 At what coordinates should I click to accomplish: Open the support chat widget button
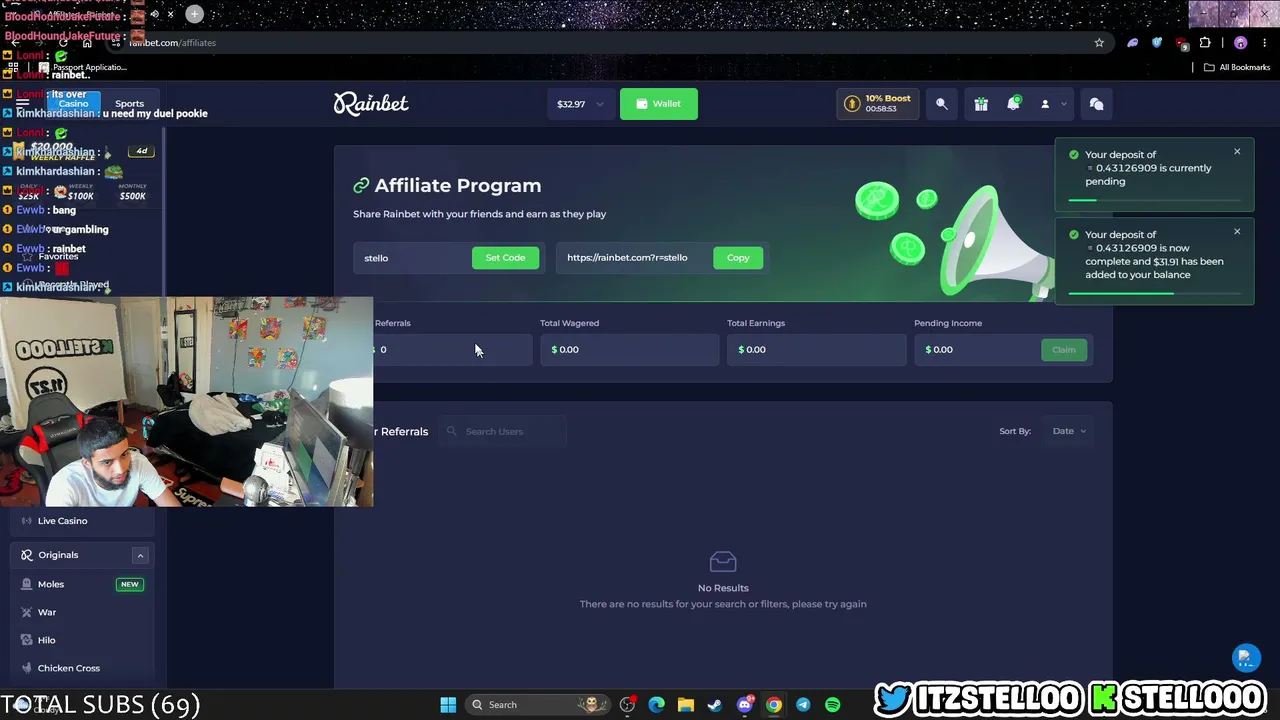click(1245, 658)
